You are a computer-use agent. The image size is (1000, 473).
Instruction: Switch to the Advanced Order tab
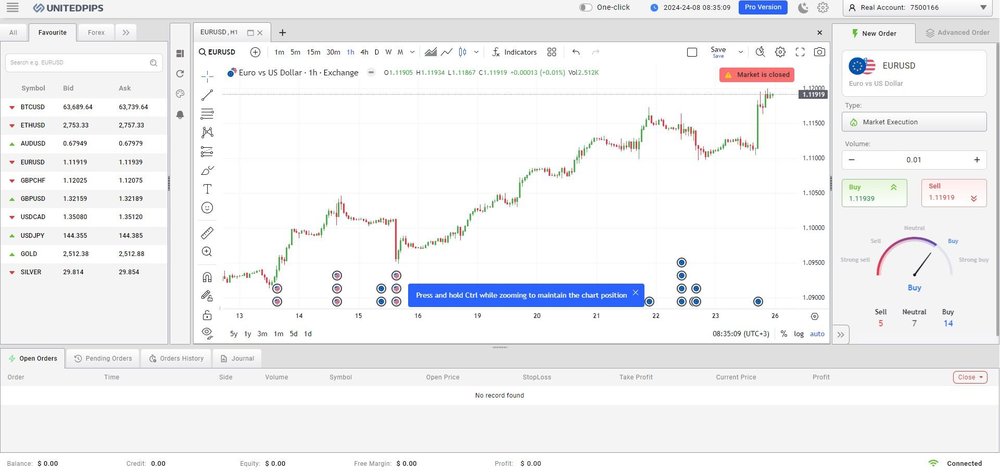pos(957,33)
